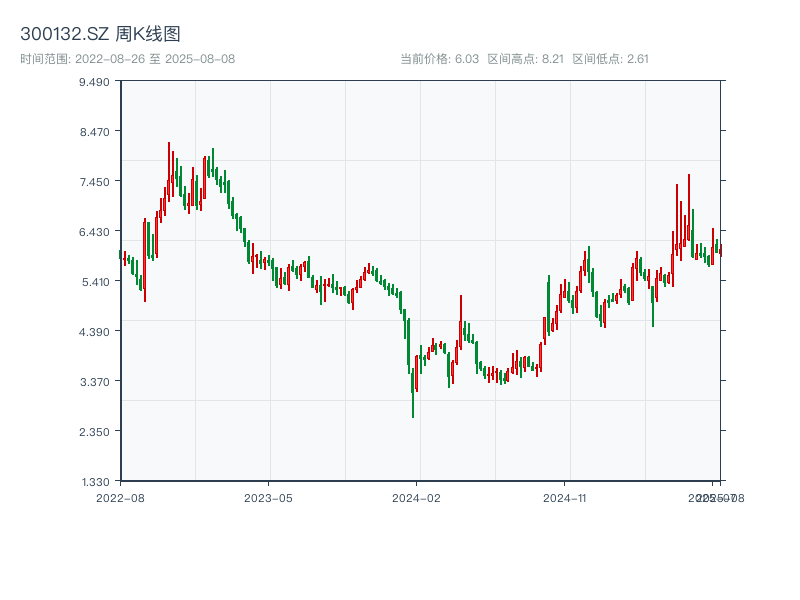Click the 2022-08 date axis label
800x600 pixels.
point(120,497)
